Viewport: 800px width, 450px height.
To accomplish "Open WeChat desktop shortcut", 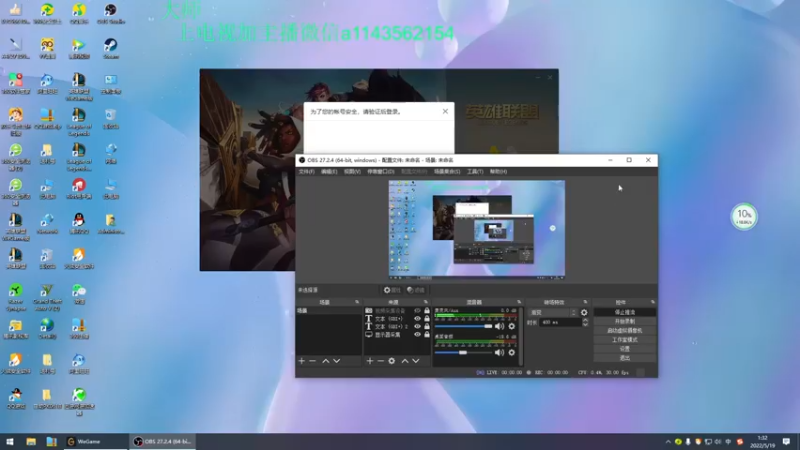I will click(79, 294).
